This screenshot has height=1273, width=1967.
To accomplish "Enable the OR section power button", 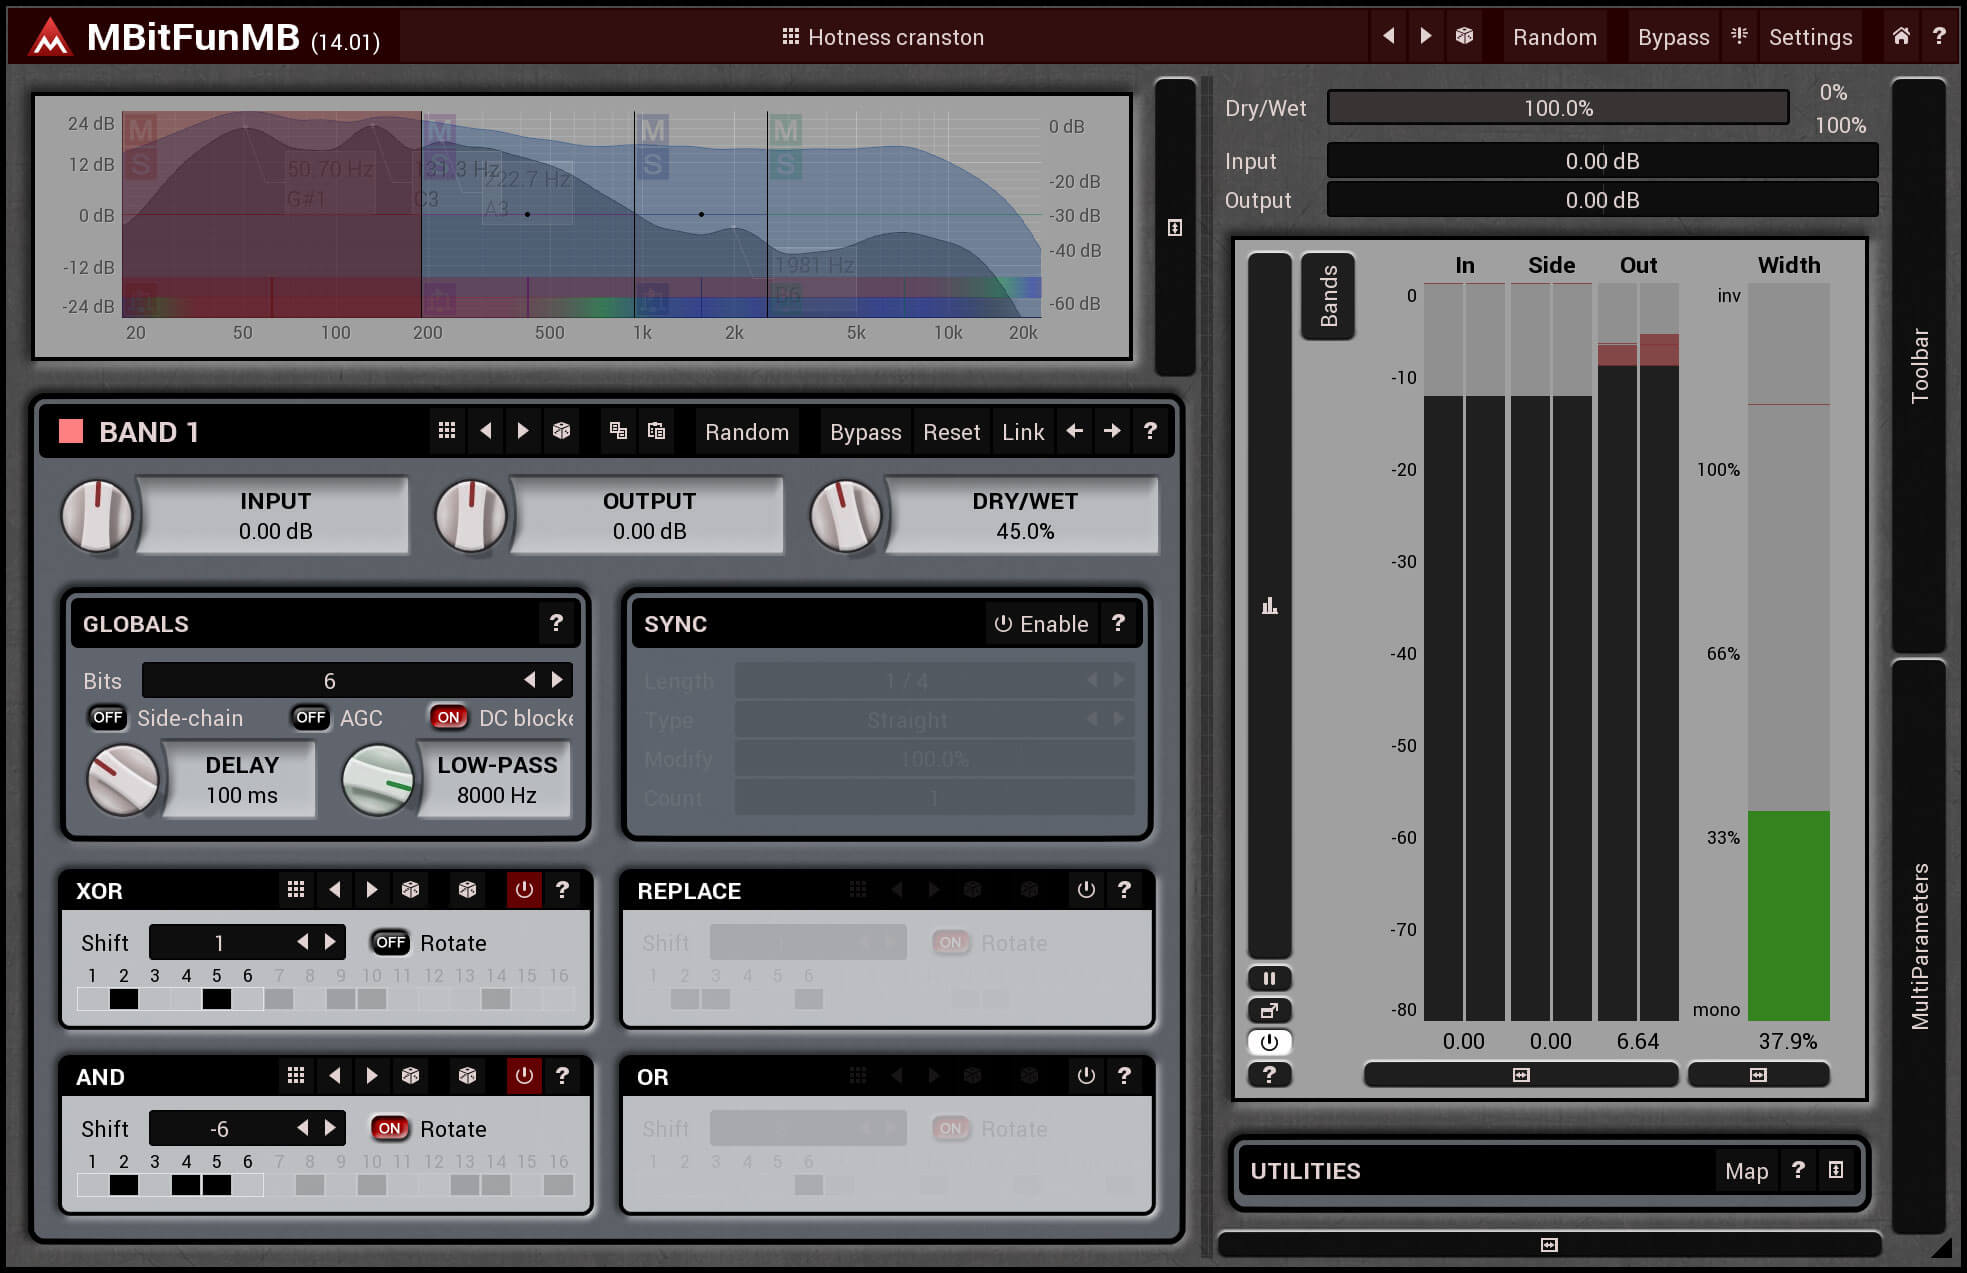I will pyautogui.click(x=1086, y=1075).
